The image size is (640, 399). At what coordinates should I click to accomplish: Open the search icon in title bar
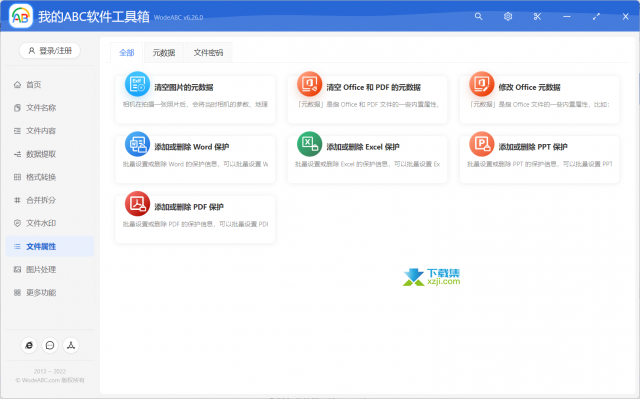(478, 16)
